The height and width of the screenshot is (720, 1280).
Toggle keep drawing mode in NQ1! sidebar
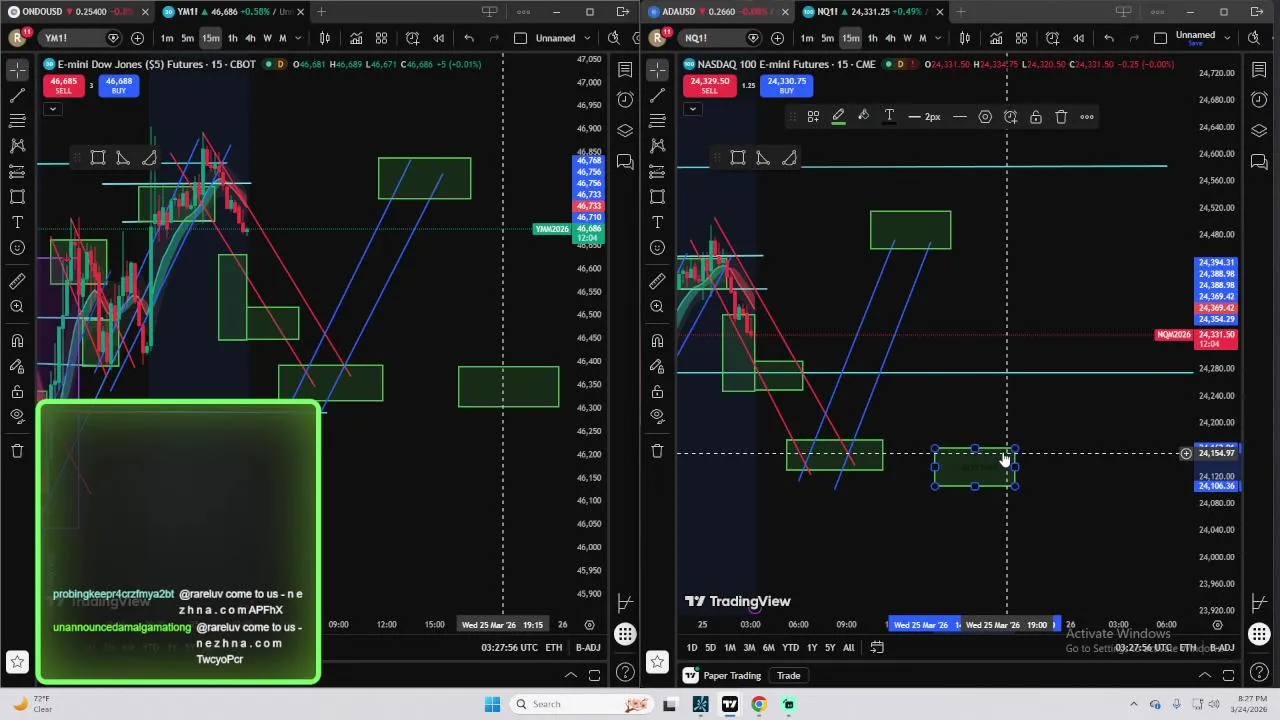tap(657, 367)
